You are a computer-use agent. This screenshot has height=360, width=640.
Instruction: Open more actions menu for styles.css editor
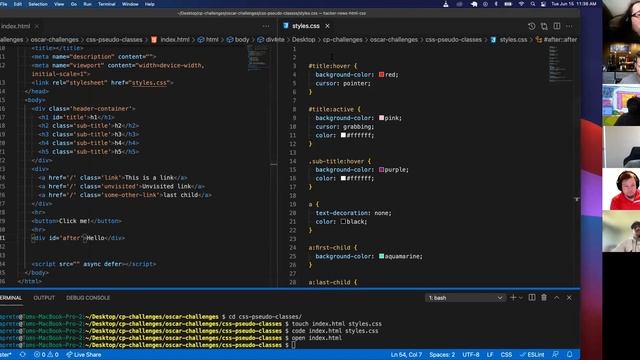pyautogui.click(x=569, y=26)
